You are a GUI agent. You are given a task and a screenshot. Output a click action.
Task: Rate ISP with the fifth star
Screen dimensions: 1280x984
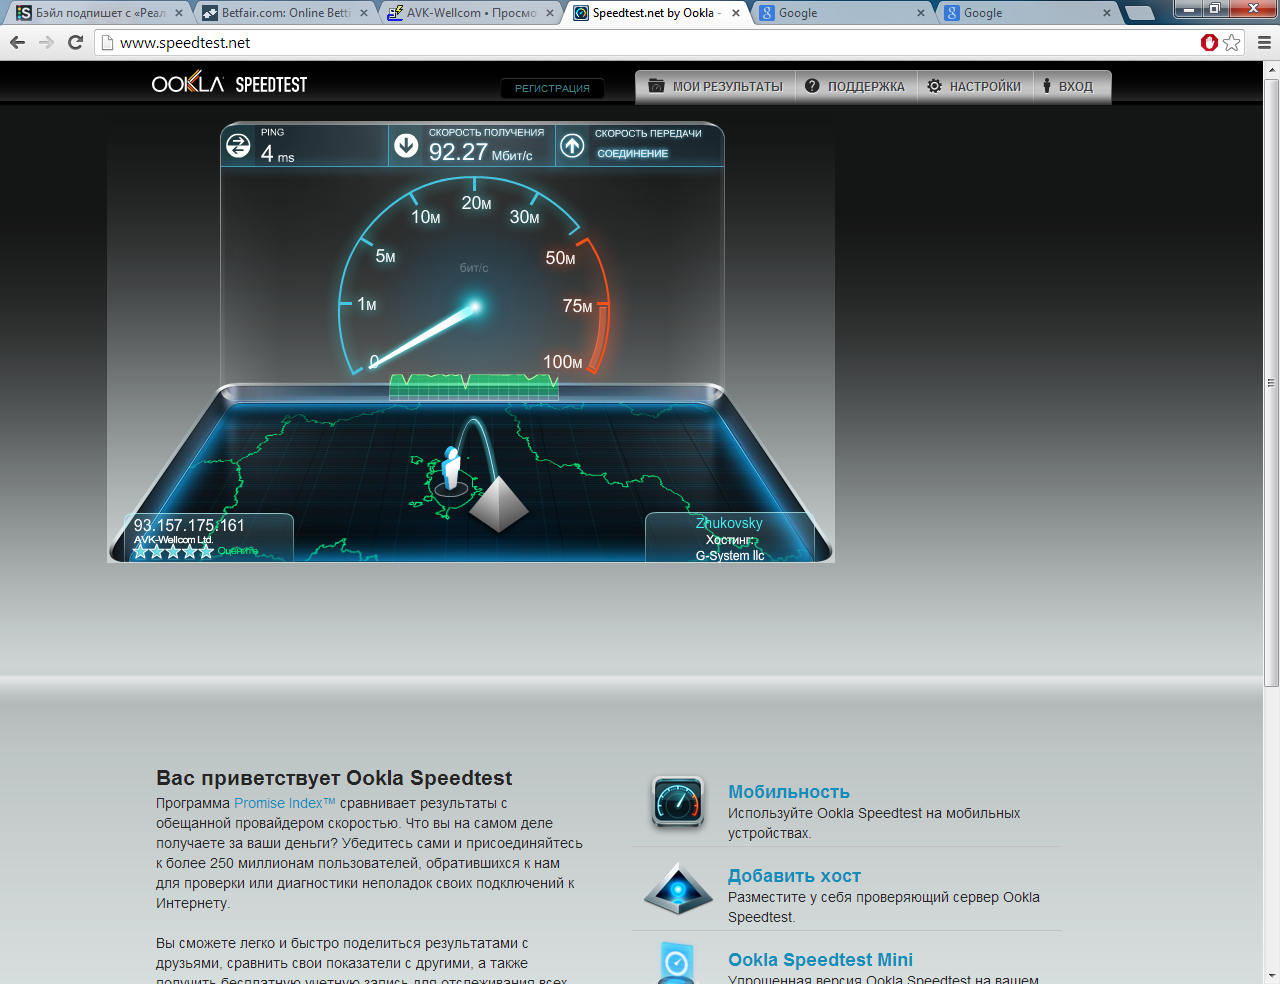tap(206, 551)
